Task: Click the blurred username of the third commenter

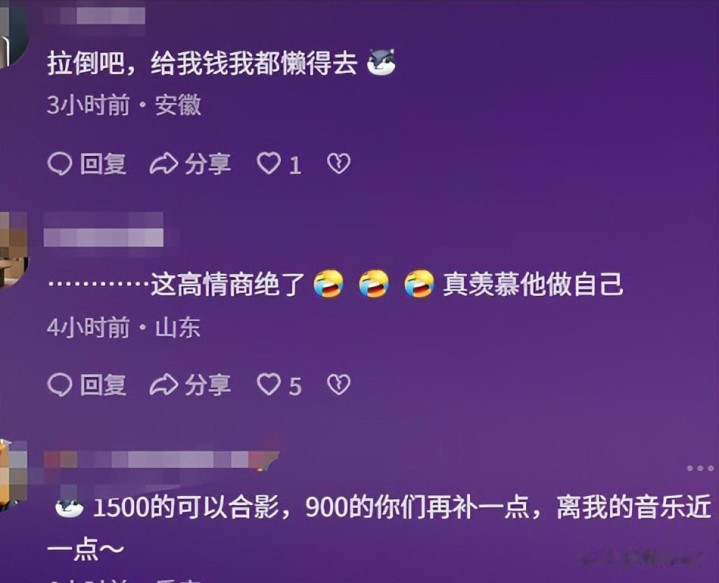Action: (161, 460)
